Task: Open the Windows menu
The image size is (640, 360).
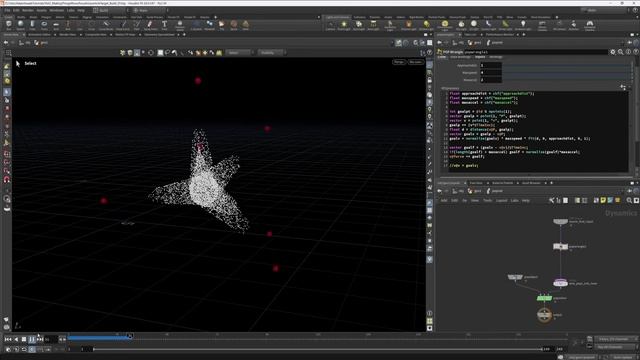Action: [57, 10]
